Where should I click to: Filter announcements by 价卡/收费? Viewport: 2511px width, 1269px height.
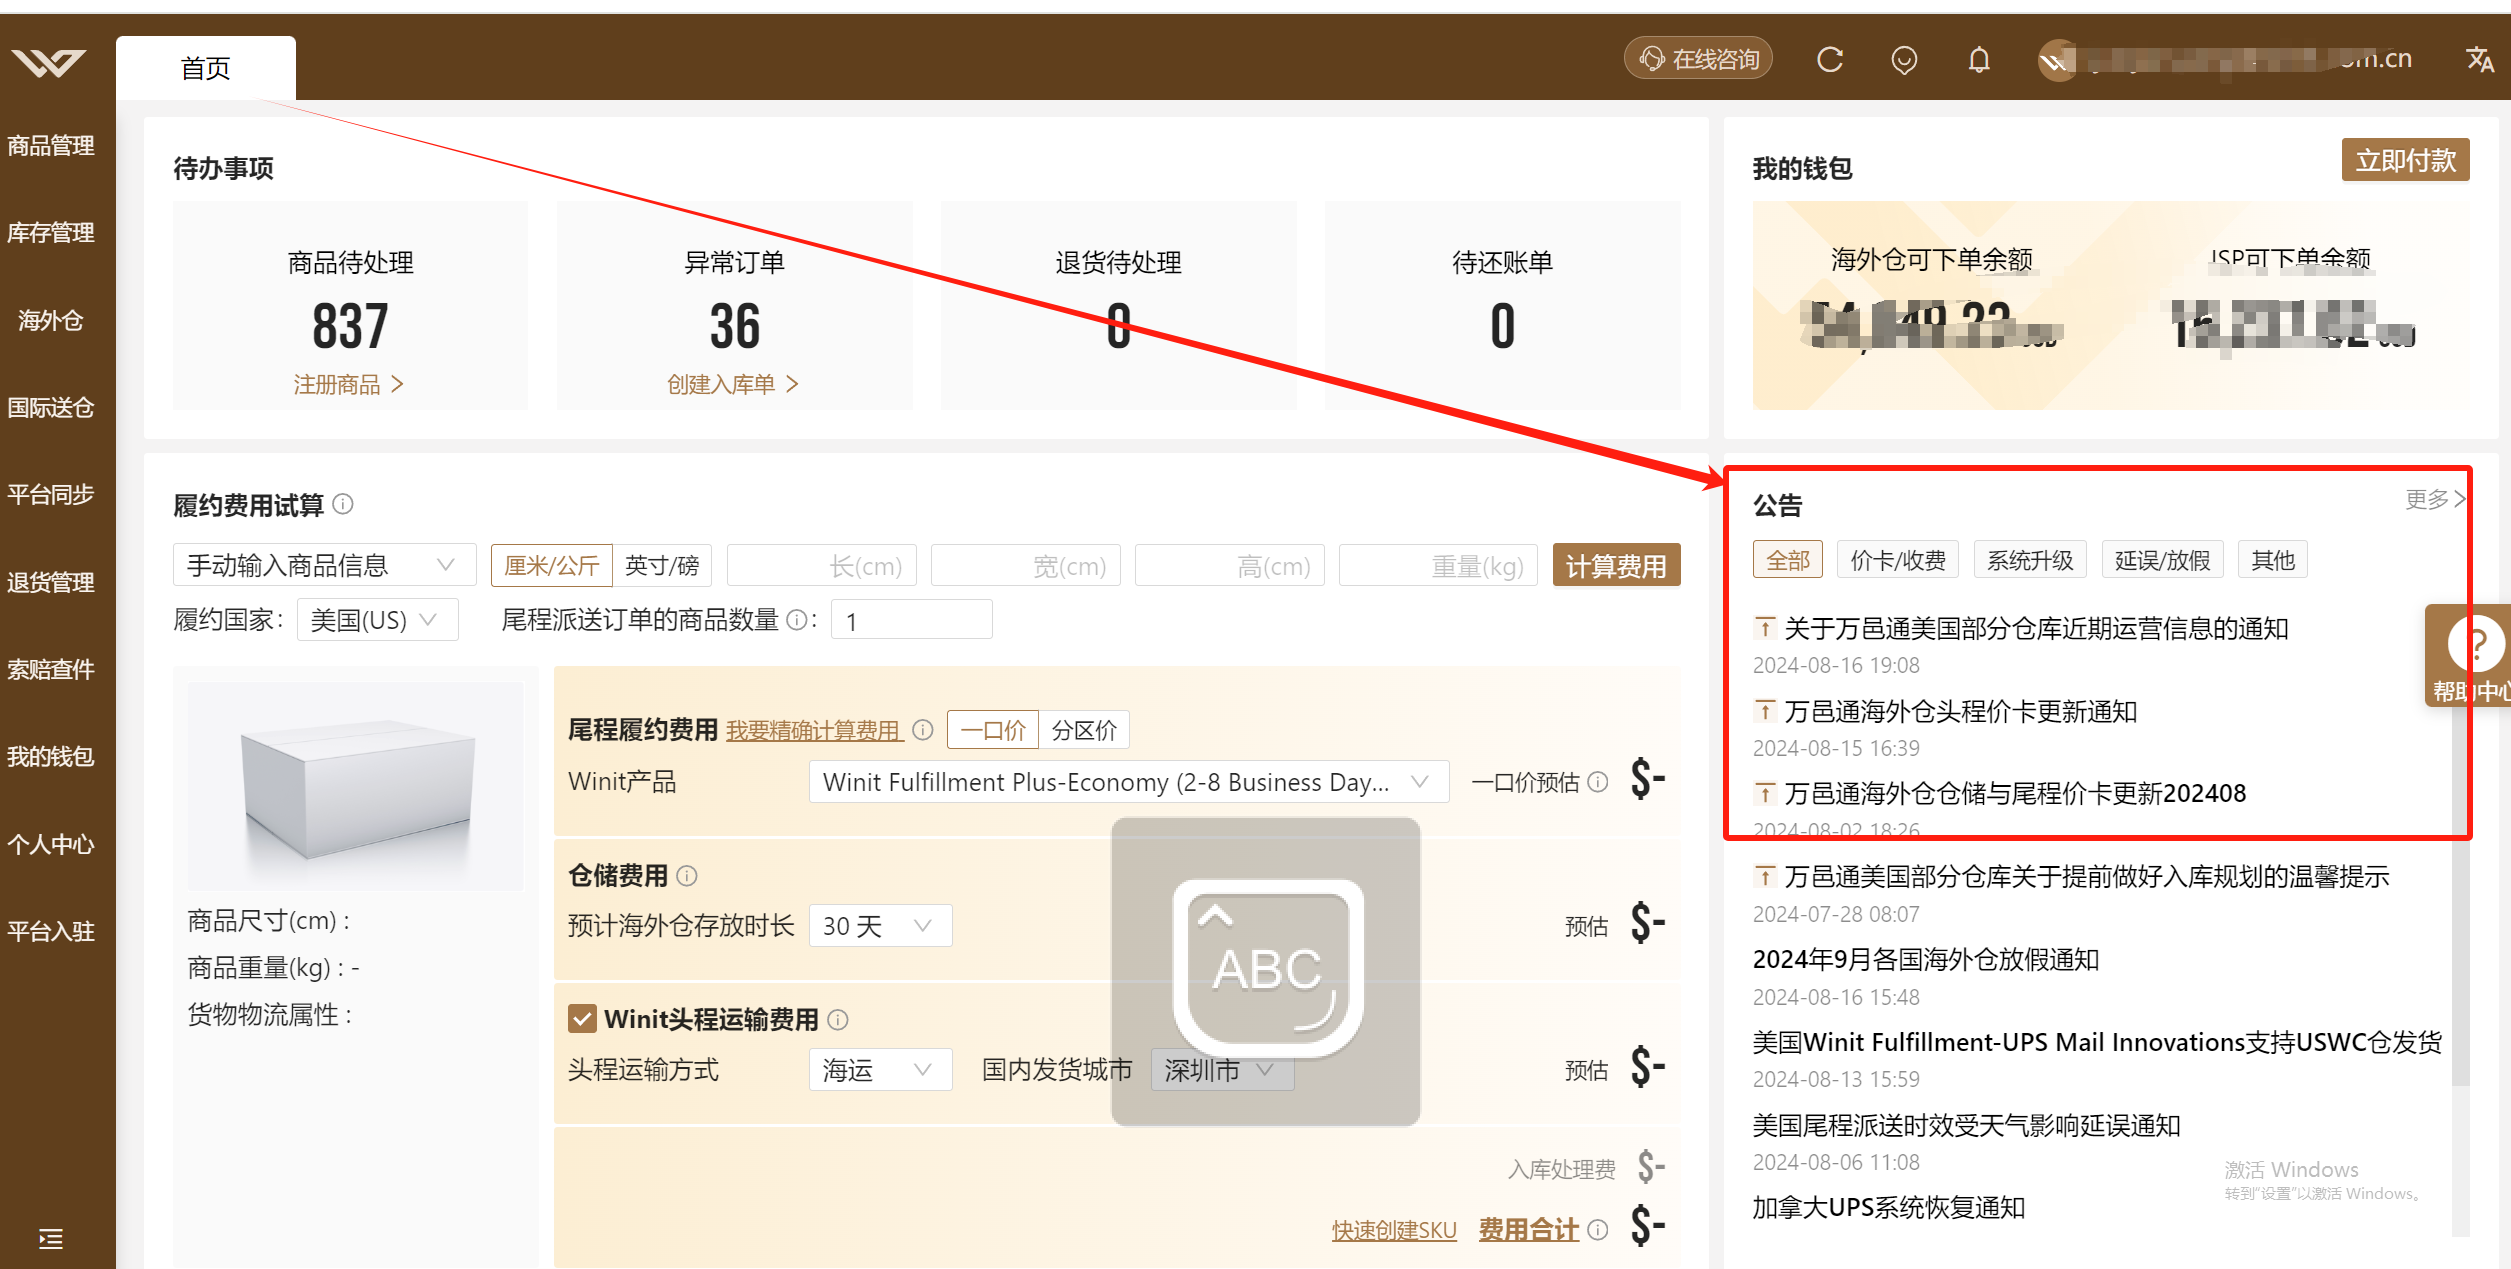click(1898, 560)
